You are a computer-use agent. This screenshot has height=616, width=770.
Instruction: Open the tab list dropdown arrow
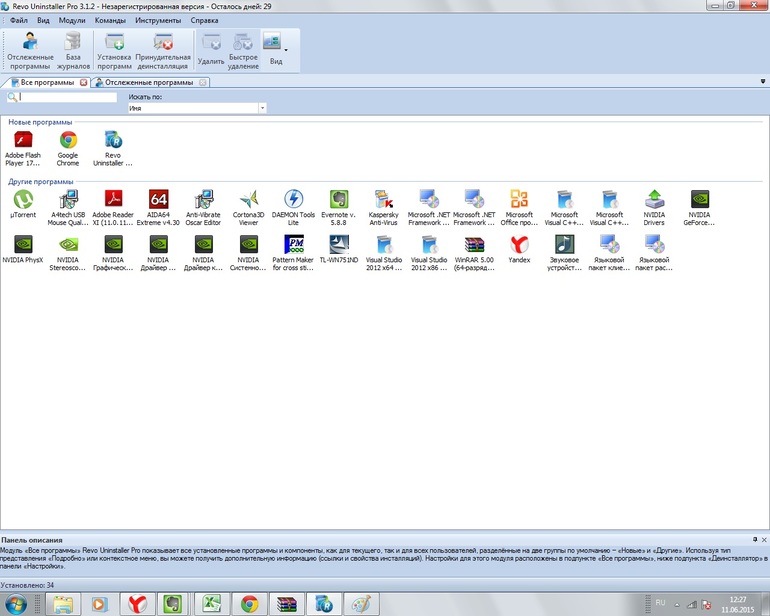(763, 81)
